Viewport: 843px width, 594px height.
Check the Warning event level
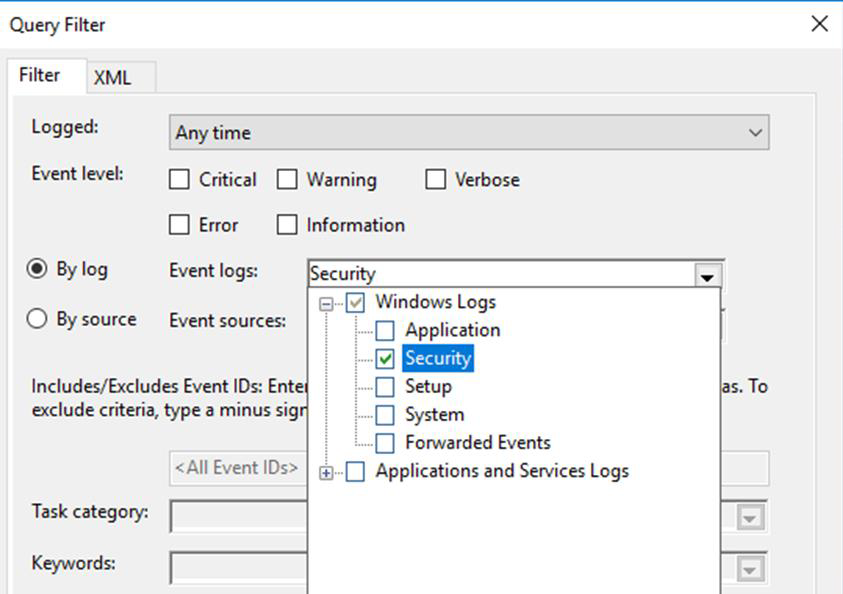289,179
